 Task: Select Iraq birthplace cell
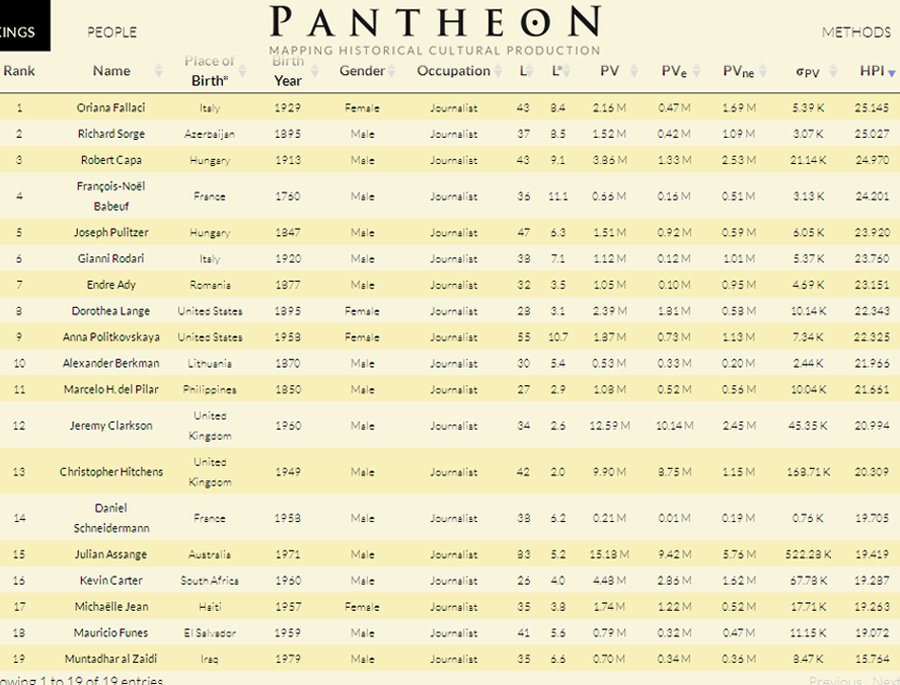[210, 659]
